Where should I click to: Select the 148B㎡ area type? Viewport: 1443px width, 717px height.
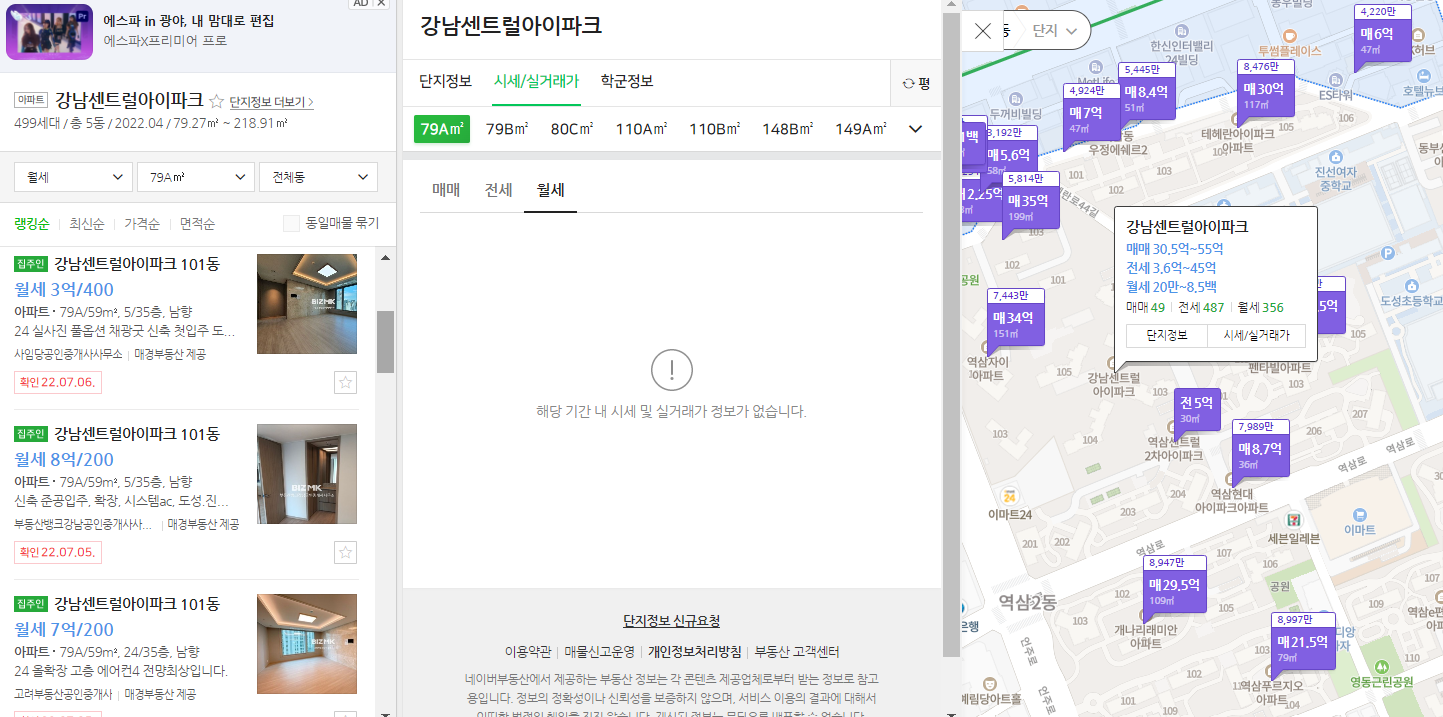pyautogui.click(x=788, y=129)
